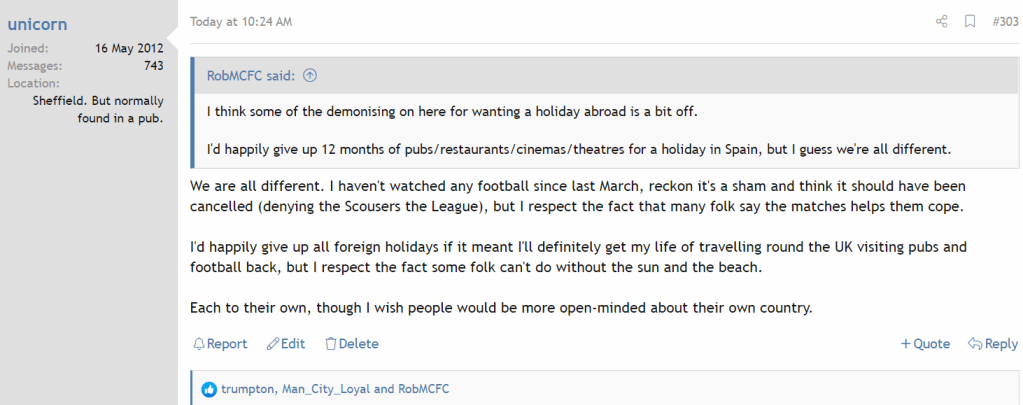1023x405 pixels.
Task: Click the blue thumbs-up like icon
Action: click(209, 389)
